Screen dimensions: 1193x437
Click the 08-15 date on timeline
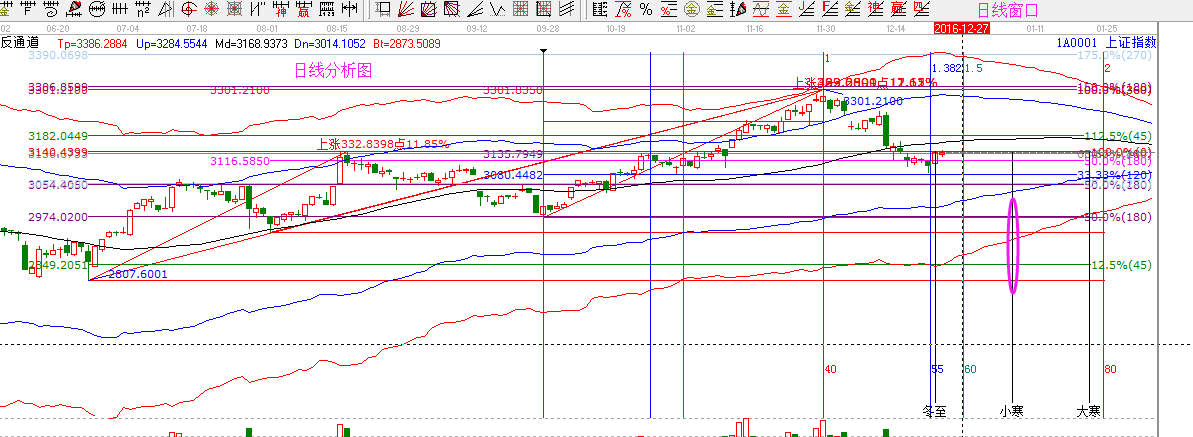[x=336, y=27]
